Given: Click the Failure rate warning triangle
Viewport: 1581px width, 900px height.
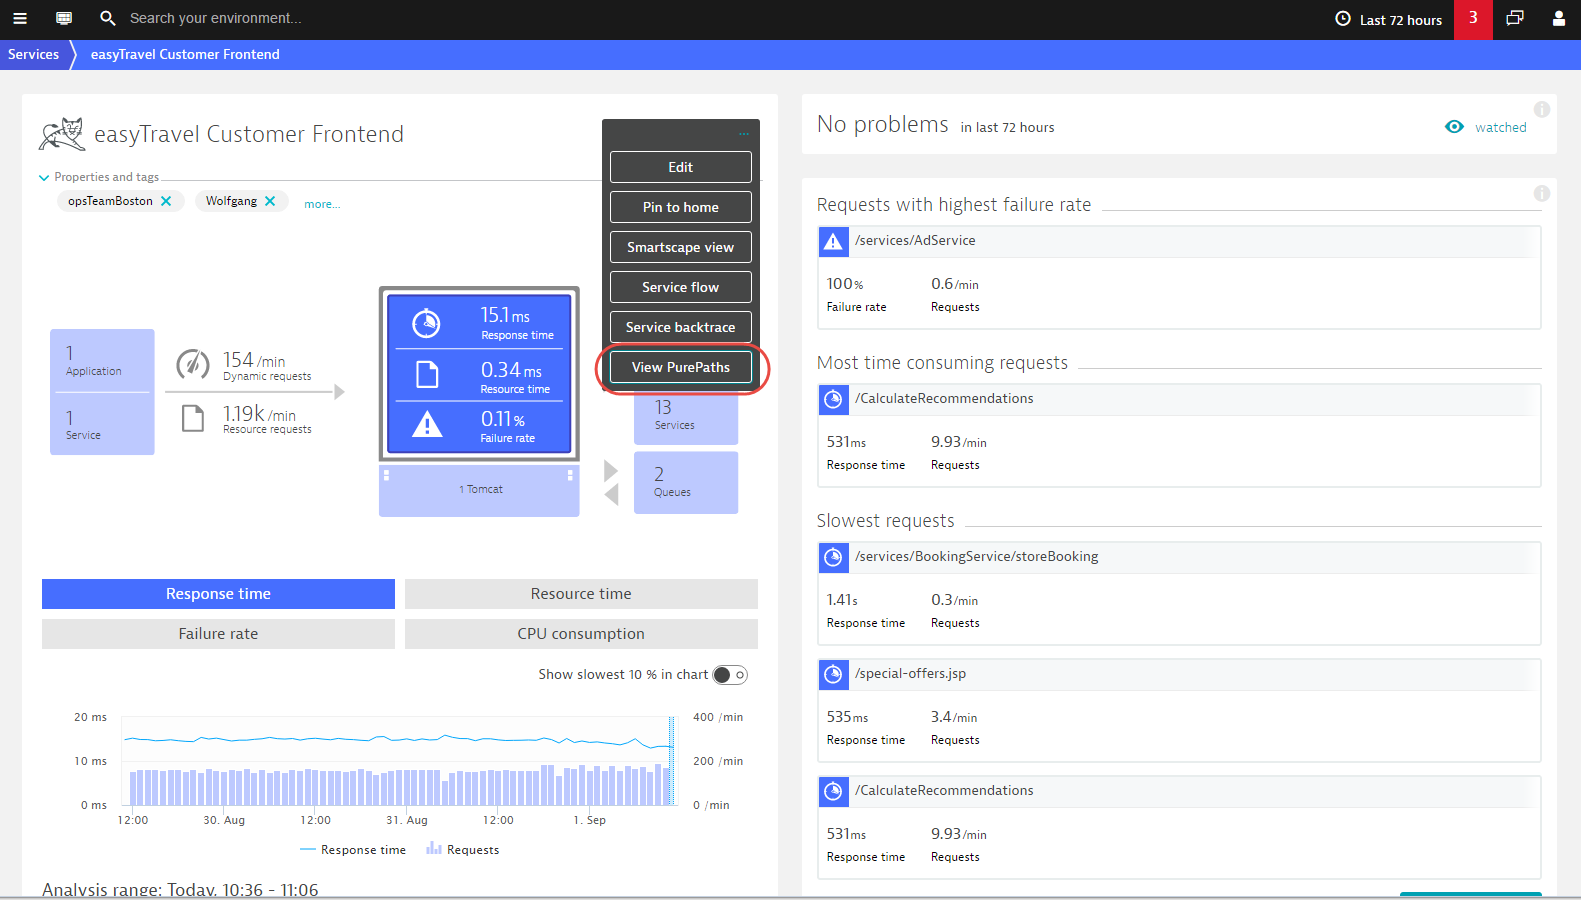Looking at the screenshot, I should tap(427, 424).
